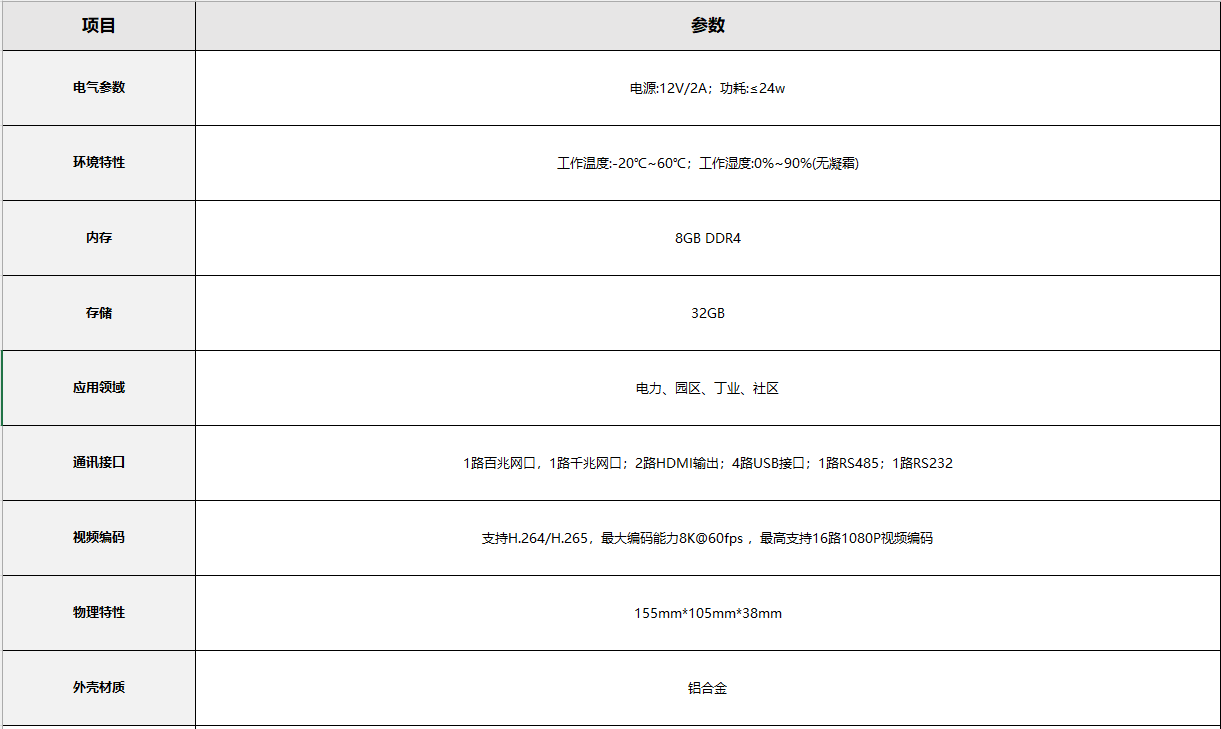Click the 物理特性 row label

[99, 613]
